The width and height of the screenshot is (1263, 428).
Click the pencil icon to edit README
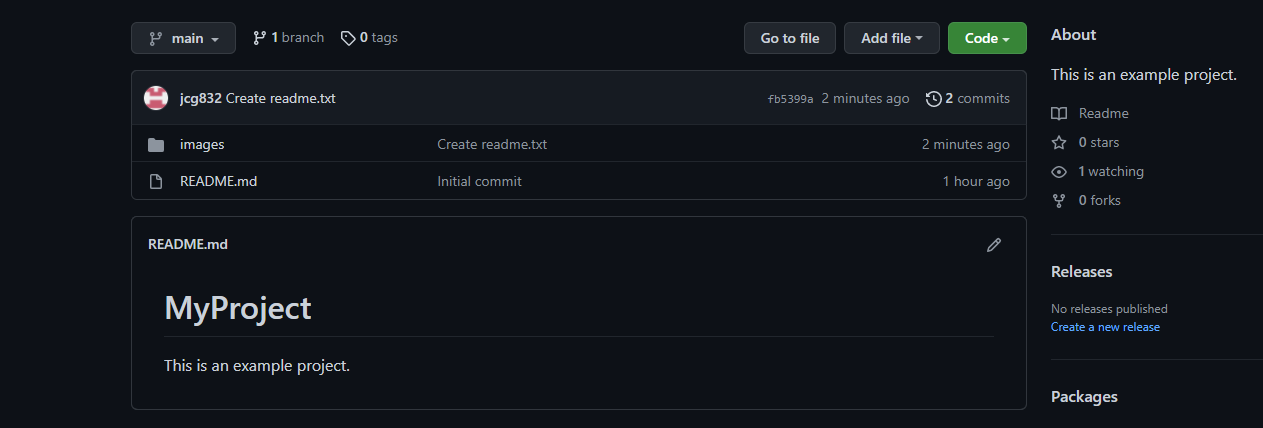[x=993, y=244]
